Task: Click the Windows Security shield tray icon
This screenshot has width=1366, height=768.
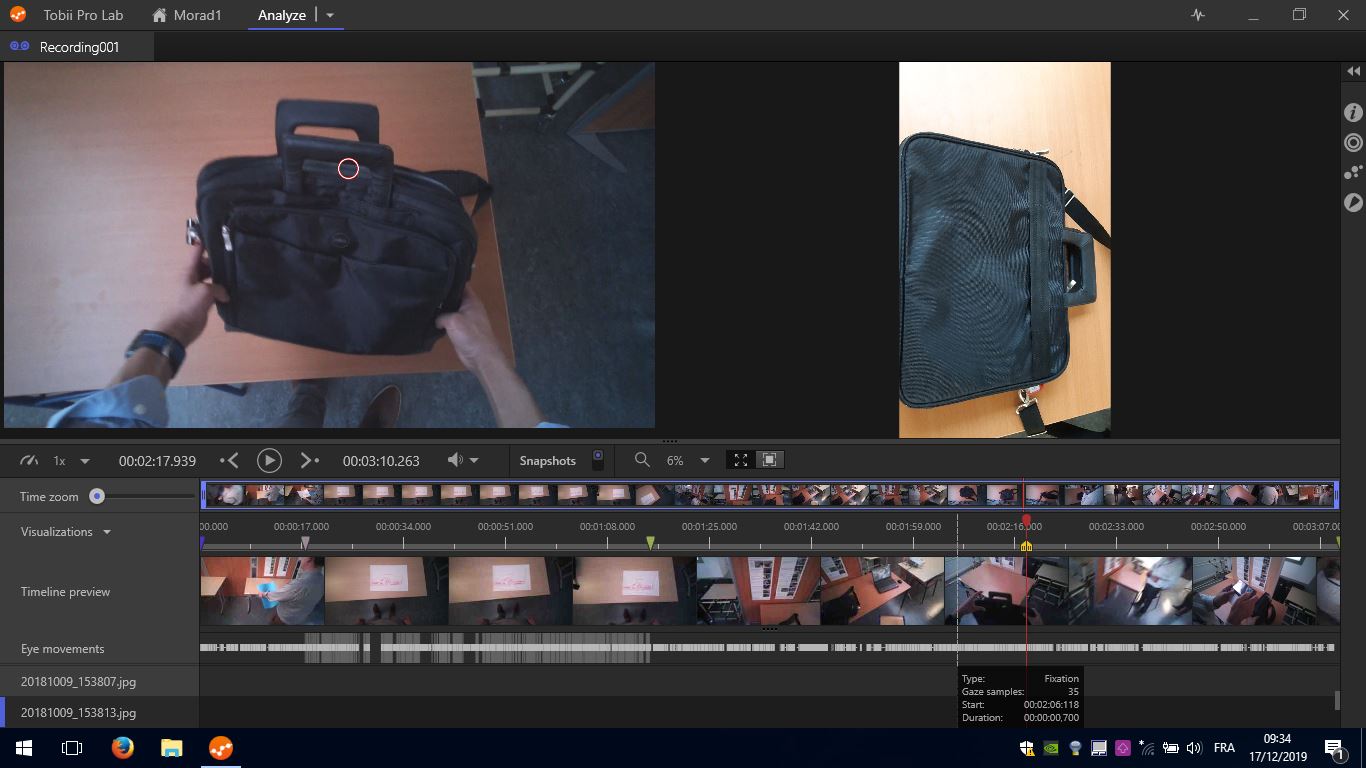Action: [1027, 748]
